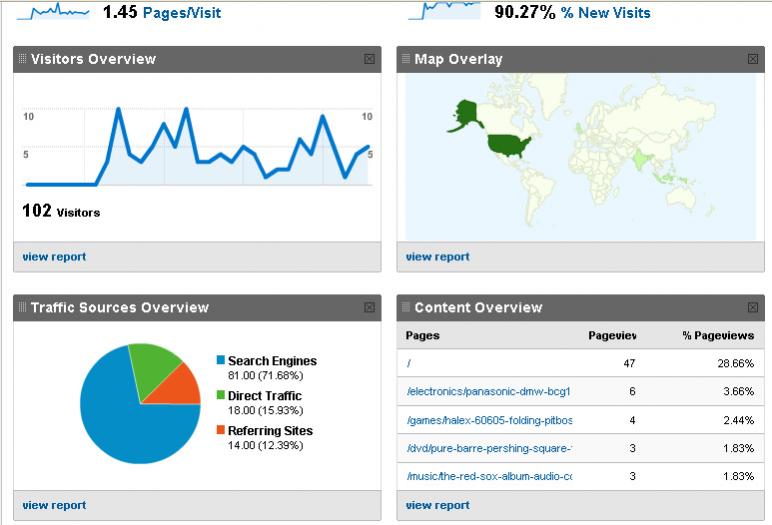This screenshot has height=525, width=772.
Task: Click the 3.66% pageviews cell
Action: pyautogui.click(x=739, y=392)
